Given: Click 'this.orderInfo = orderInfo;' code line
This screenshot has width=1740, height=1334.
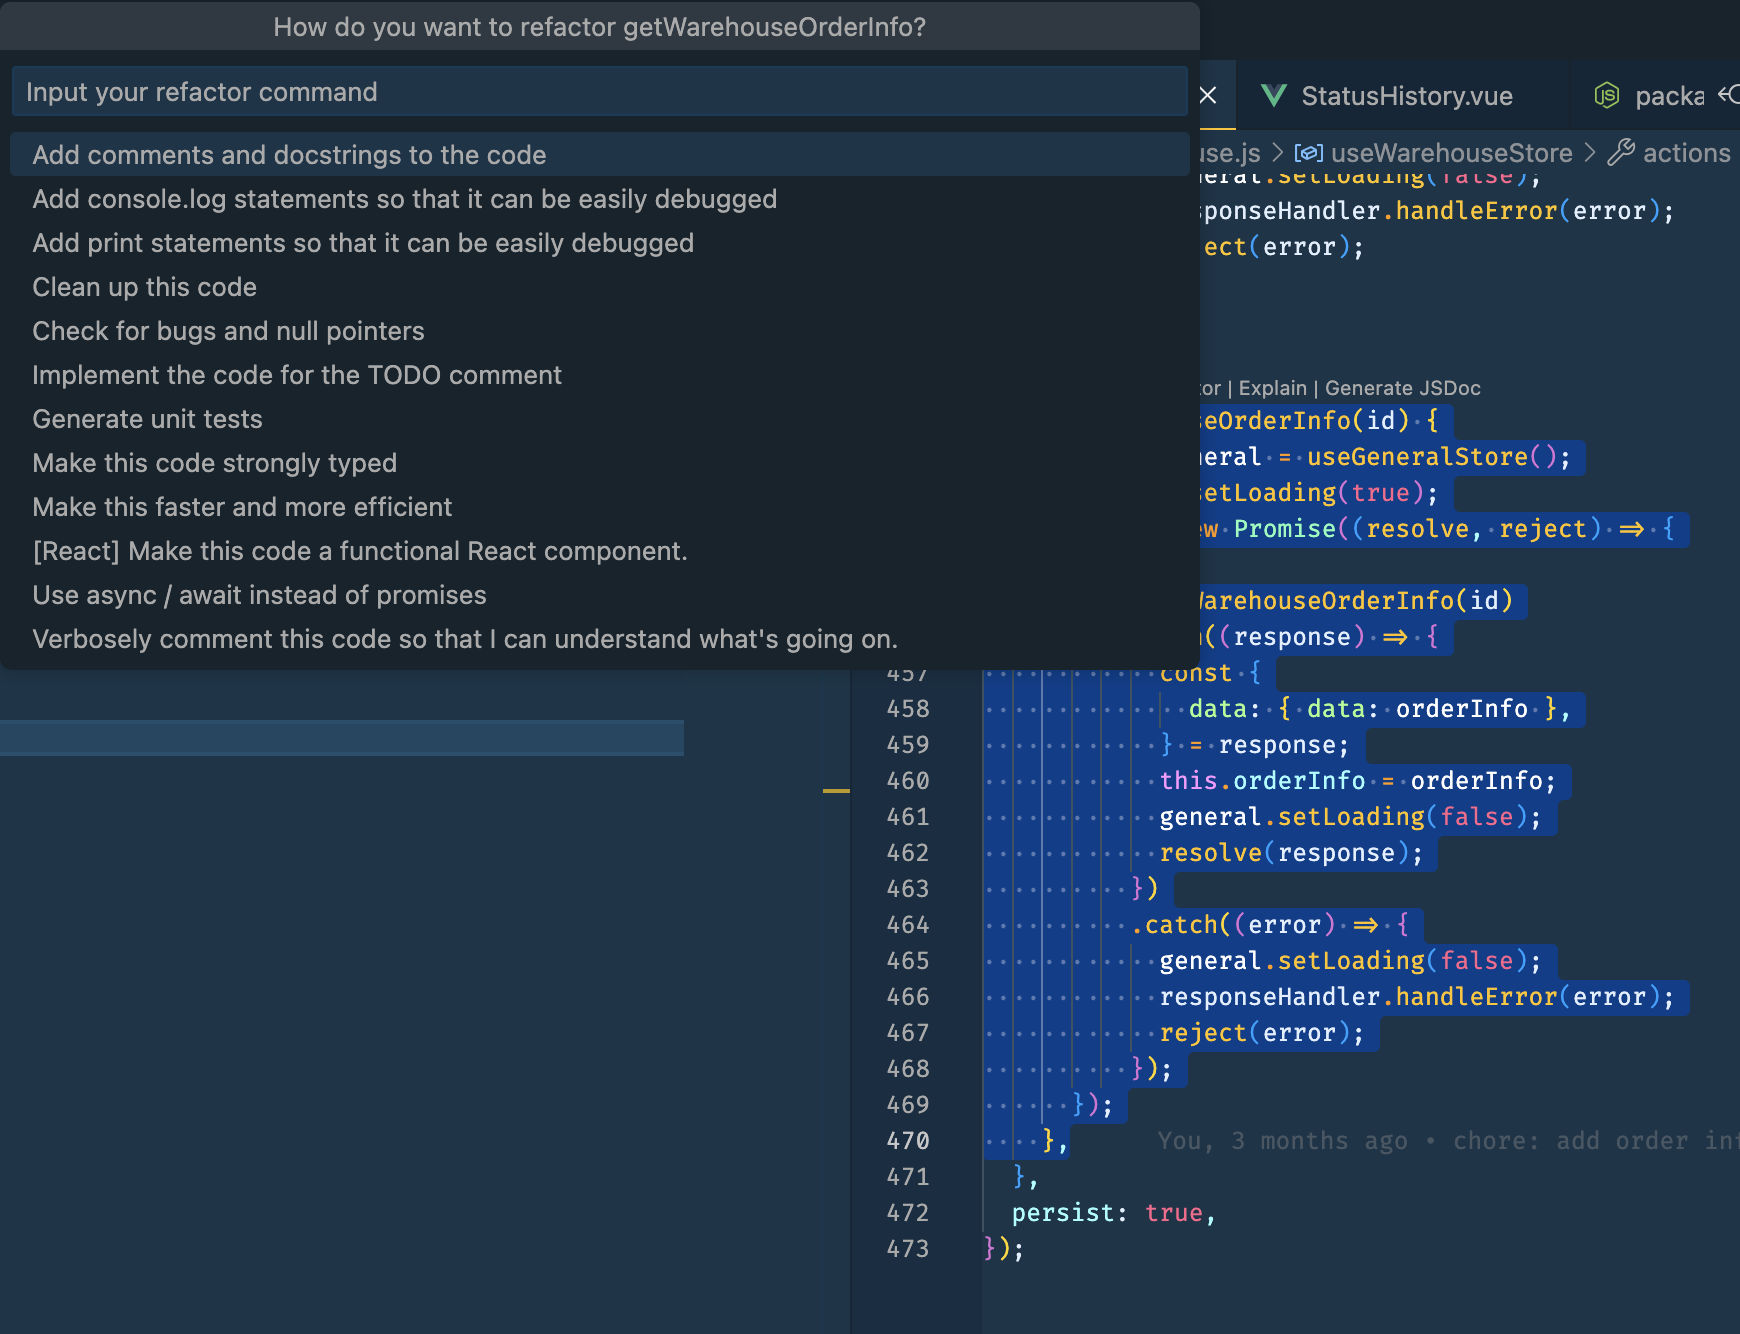Looking at the screenshot, I should pyautogui.click(x=1357, y=781).
